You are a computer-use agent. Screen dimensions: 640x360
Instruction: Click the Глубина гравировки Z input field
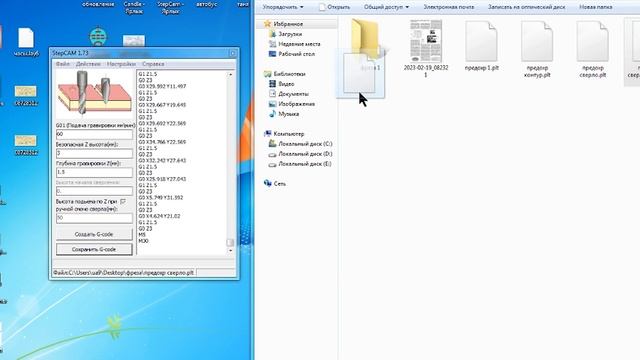click(94, 172)
